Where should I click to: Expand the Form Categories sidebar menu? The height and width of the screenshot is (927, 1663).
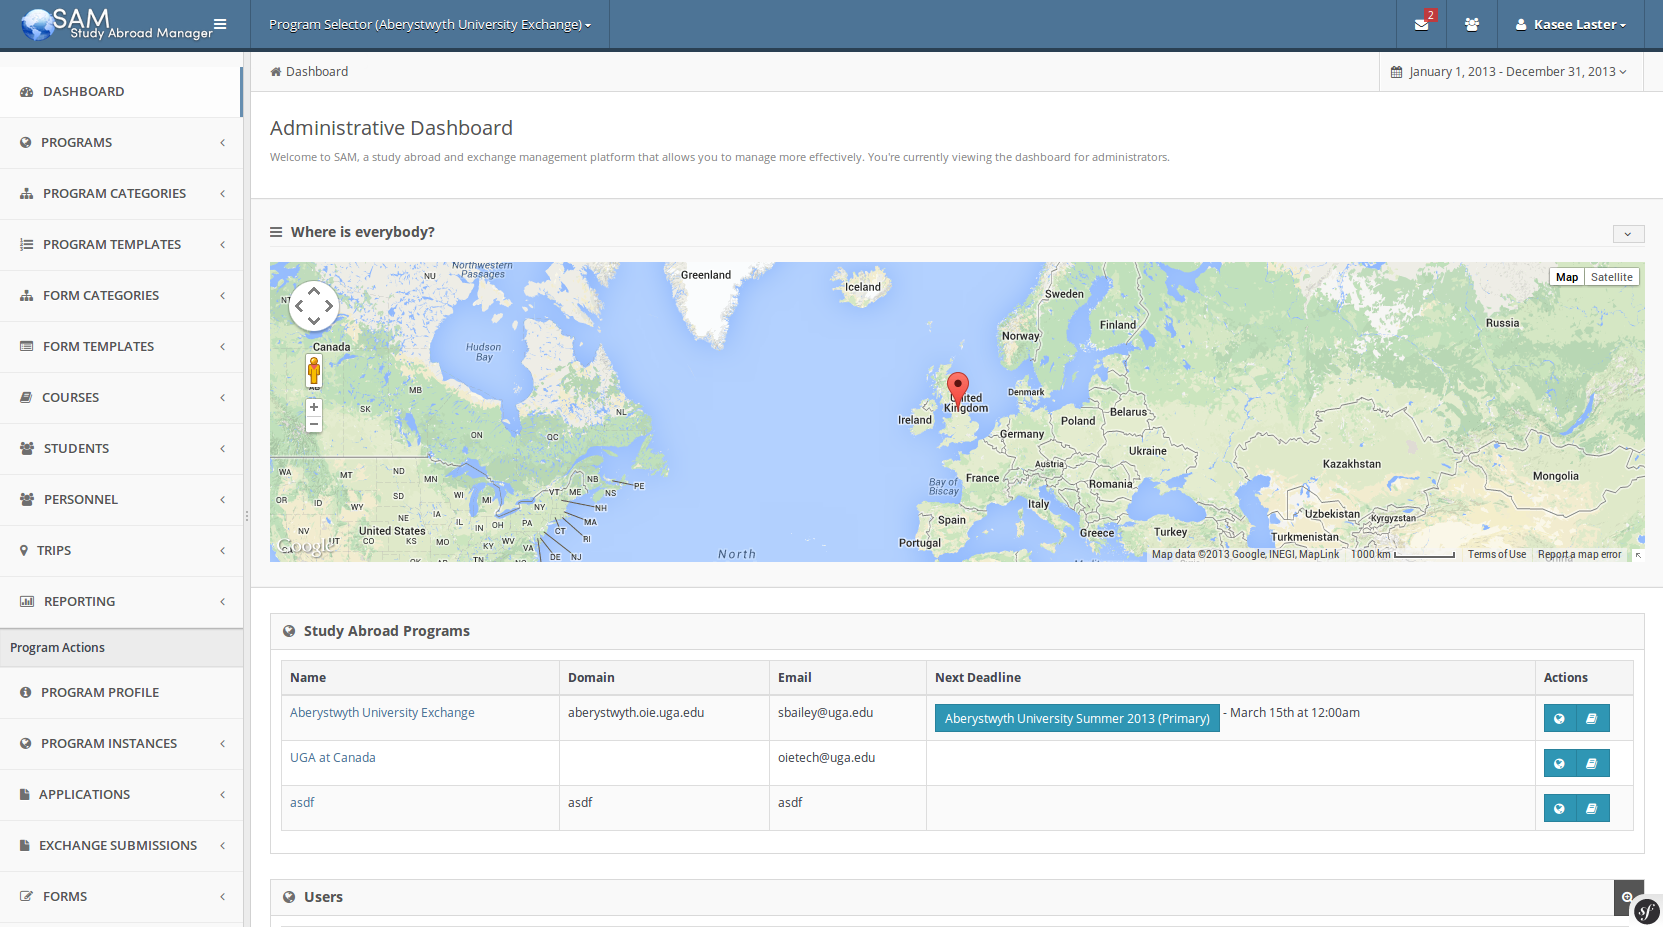pos(121,296)
